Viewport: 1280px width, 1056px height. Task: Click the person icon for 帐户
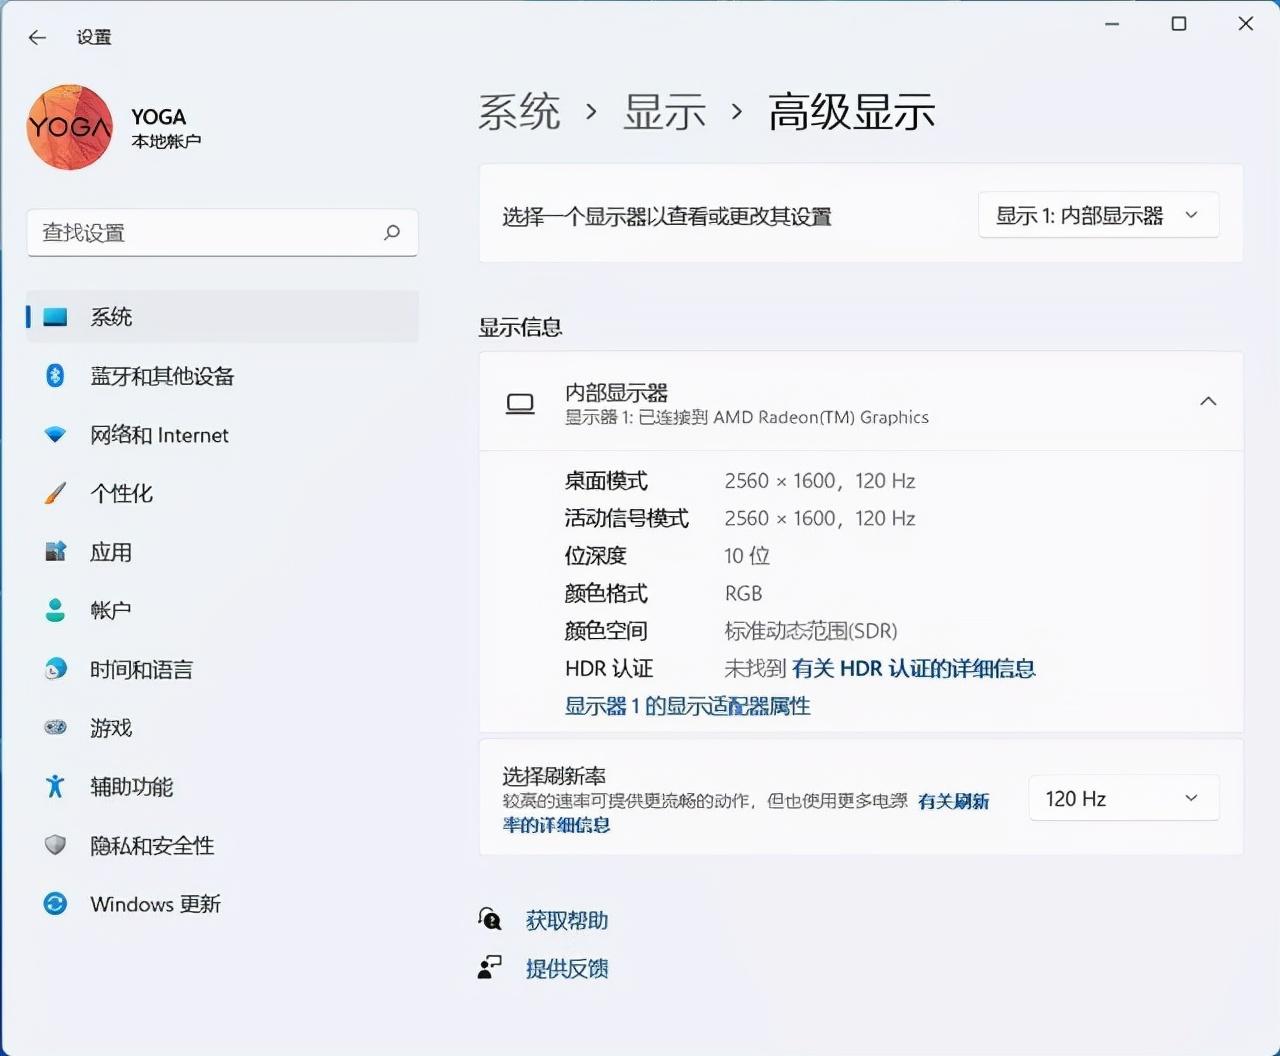click(x=56, y=610)
